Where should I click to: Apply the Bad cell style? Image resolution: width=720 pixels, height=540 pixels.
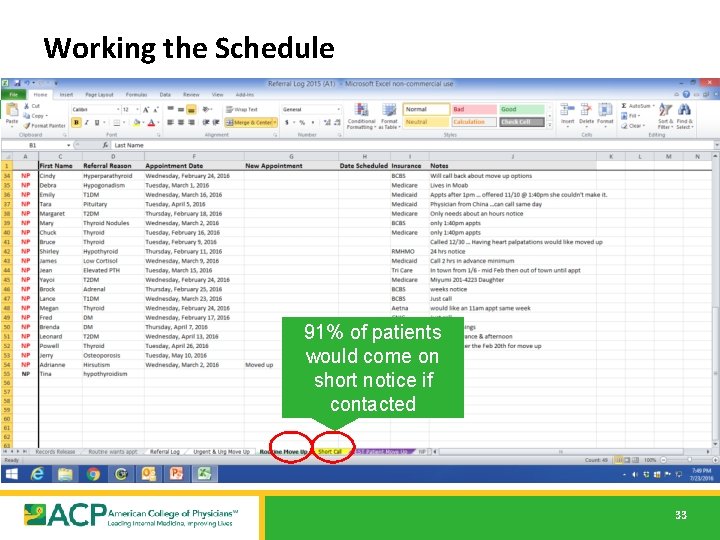tap(474, 109)
